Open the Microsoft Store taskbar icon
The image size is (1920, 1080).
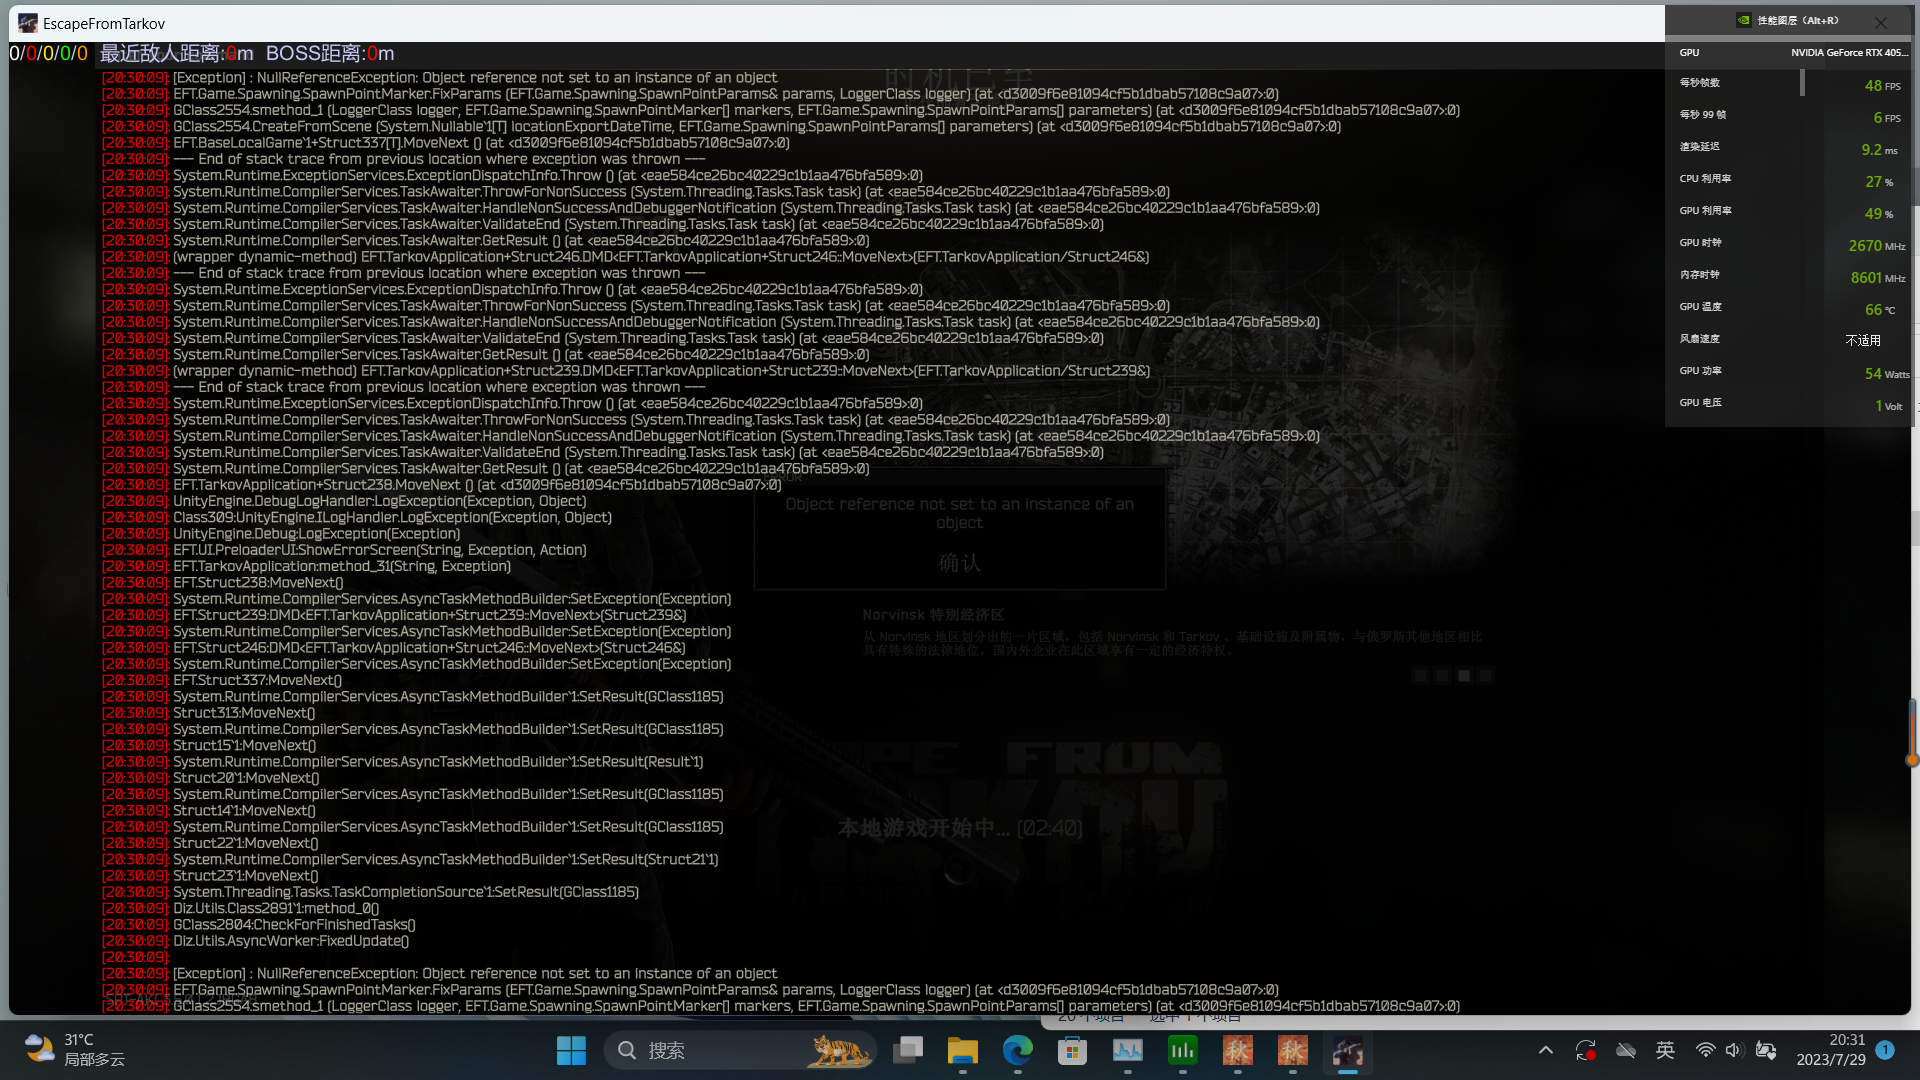(1073, 1051)
